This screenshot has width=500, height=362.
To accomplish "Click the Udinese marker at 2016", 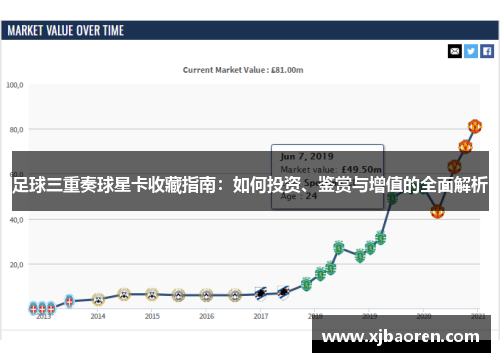I will coord(206,295).
